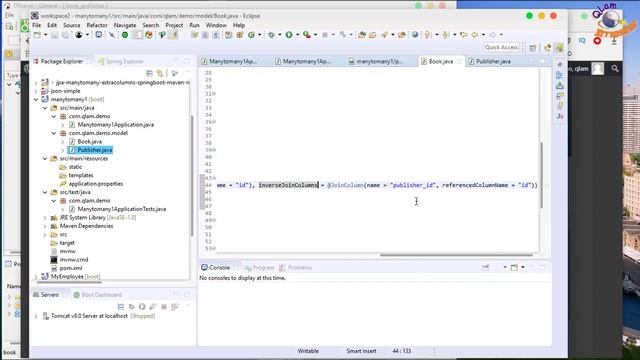Click the green Run button in toolbar
Screen dimensions: 640x360
point(289,35)
